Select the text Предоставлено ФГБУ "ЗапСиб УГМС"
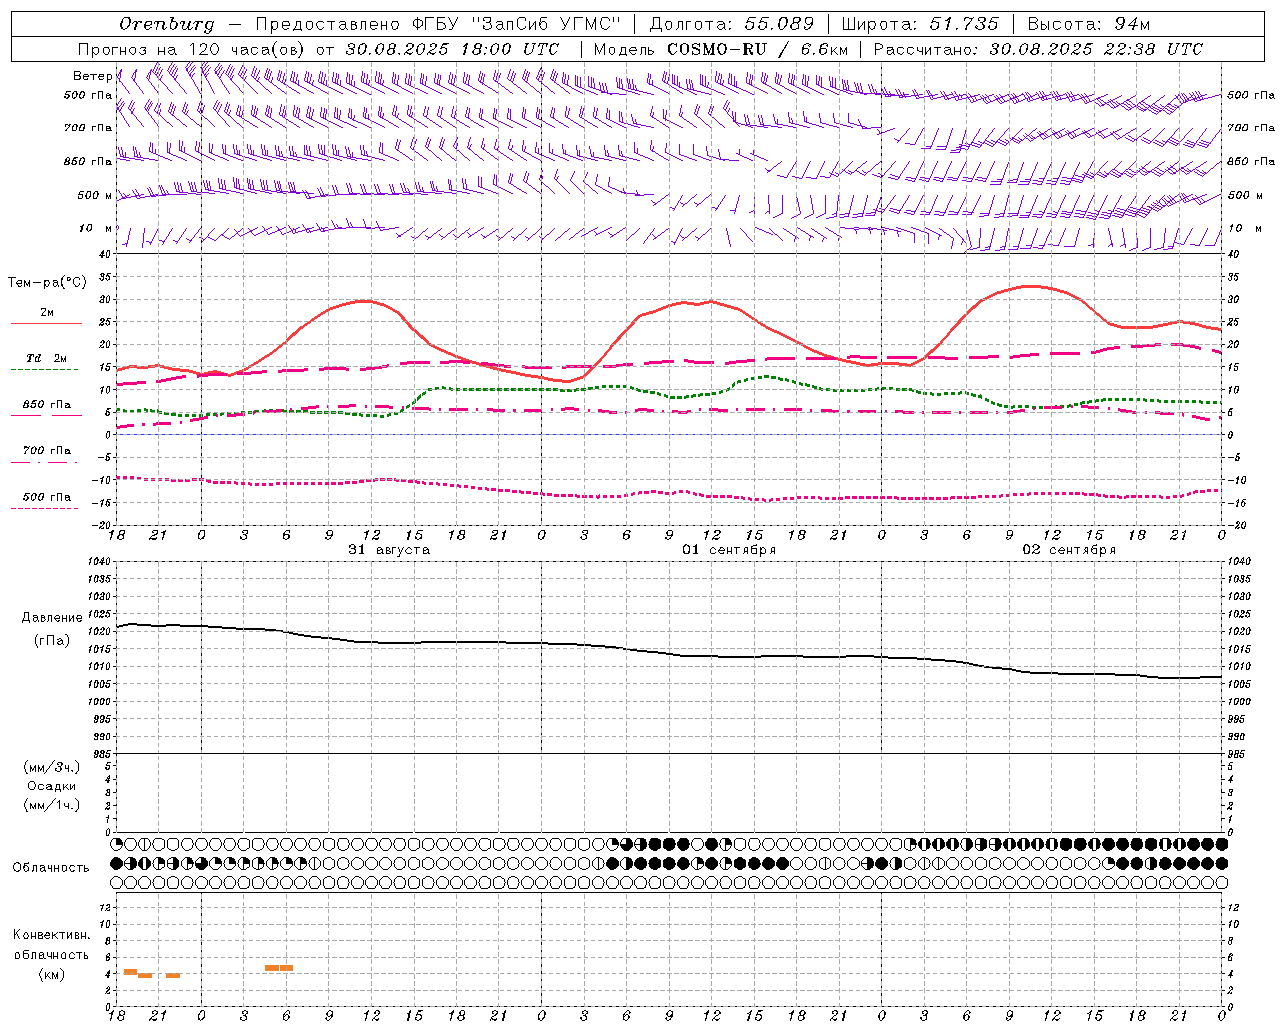 click(438, 23)
